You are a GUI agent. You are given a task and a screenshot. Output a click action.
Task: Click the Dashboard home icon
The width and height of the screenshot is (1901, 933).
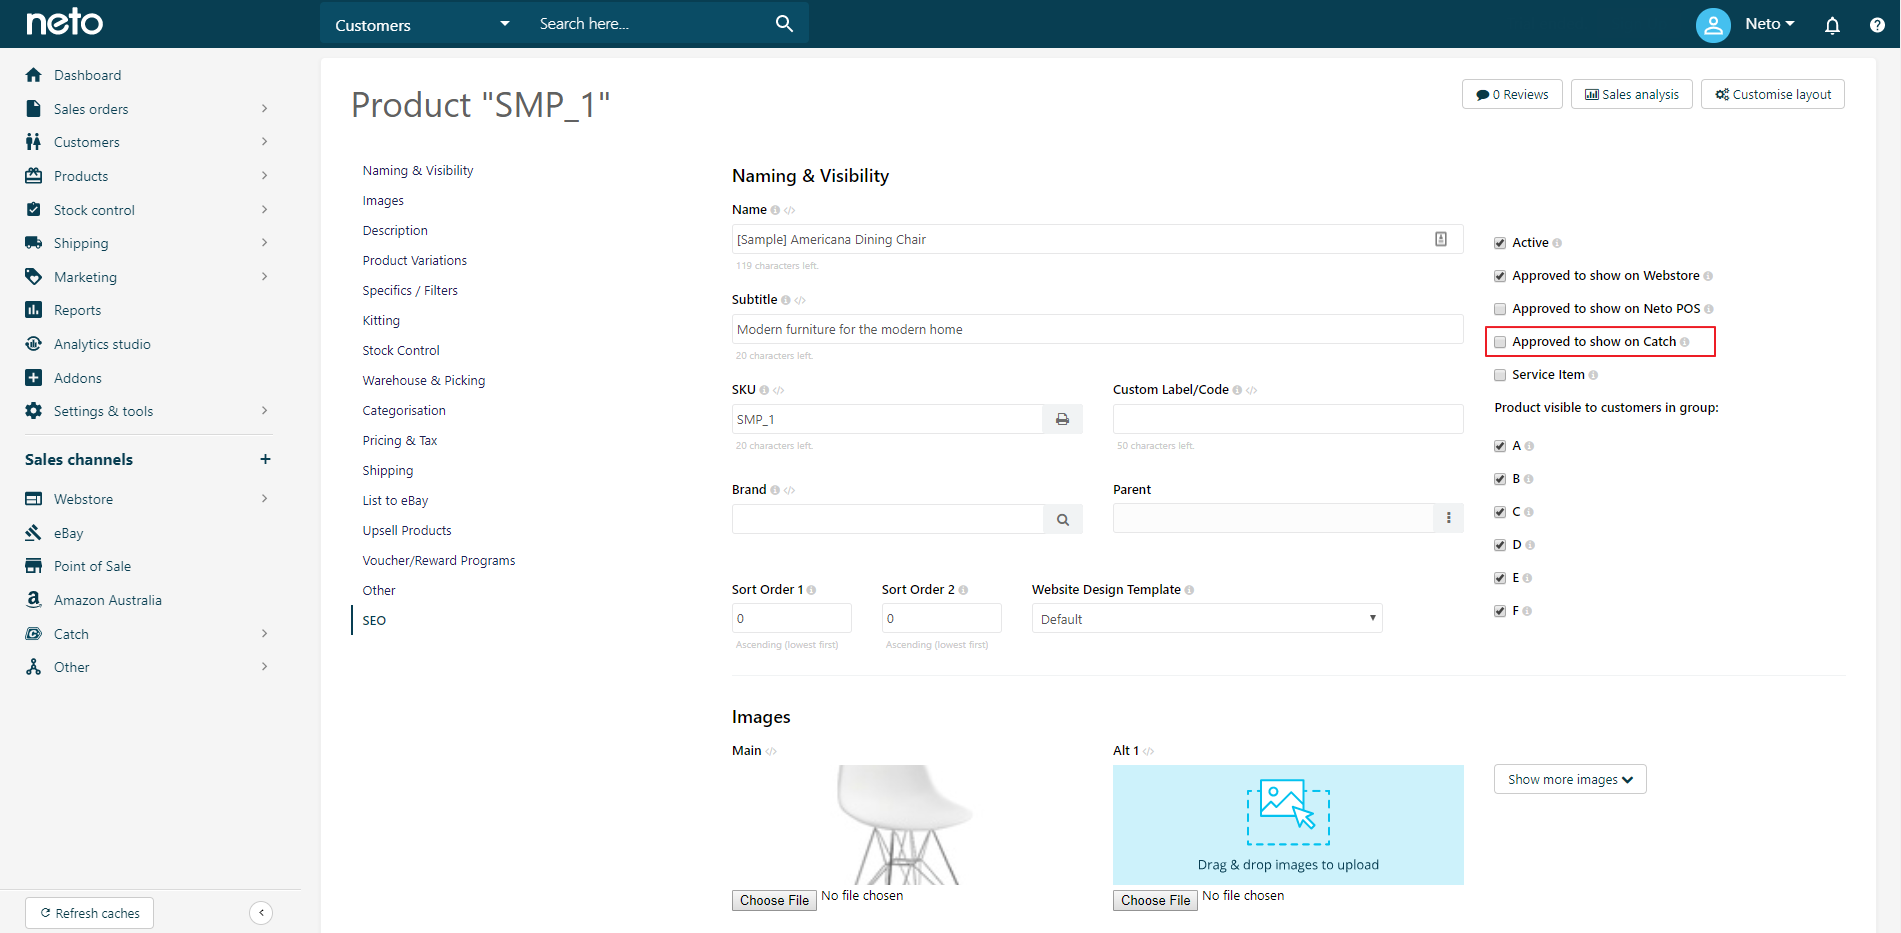point(34,75)
